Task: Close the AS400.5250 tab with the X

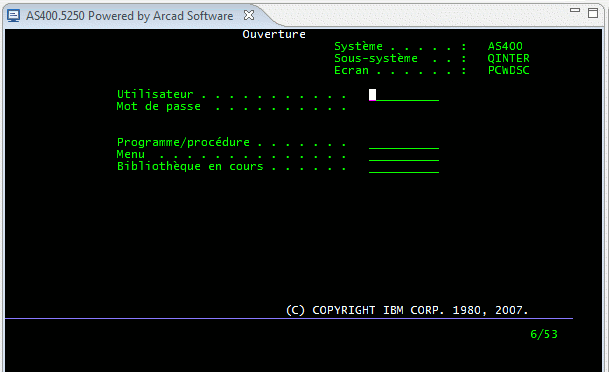Action: click(249, 15)
